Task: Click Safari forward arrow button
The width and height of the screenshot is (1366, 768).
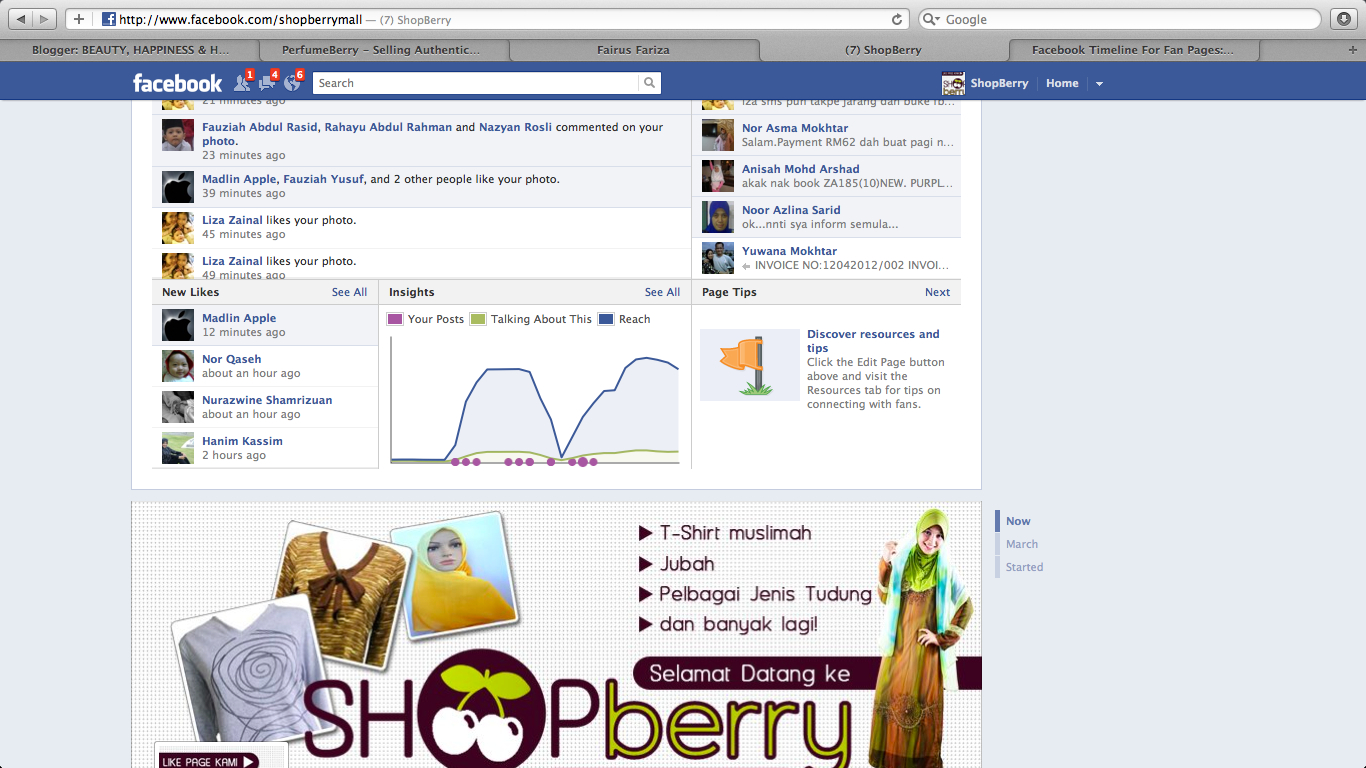Action: tap(45, 19)
